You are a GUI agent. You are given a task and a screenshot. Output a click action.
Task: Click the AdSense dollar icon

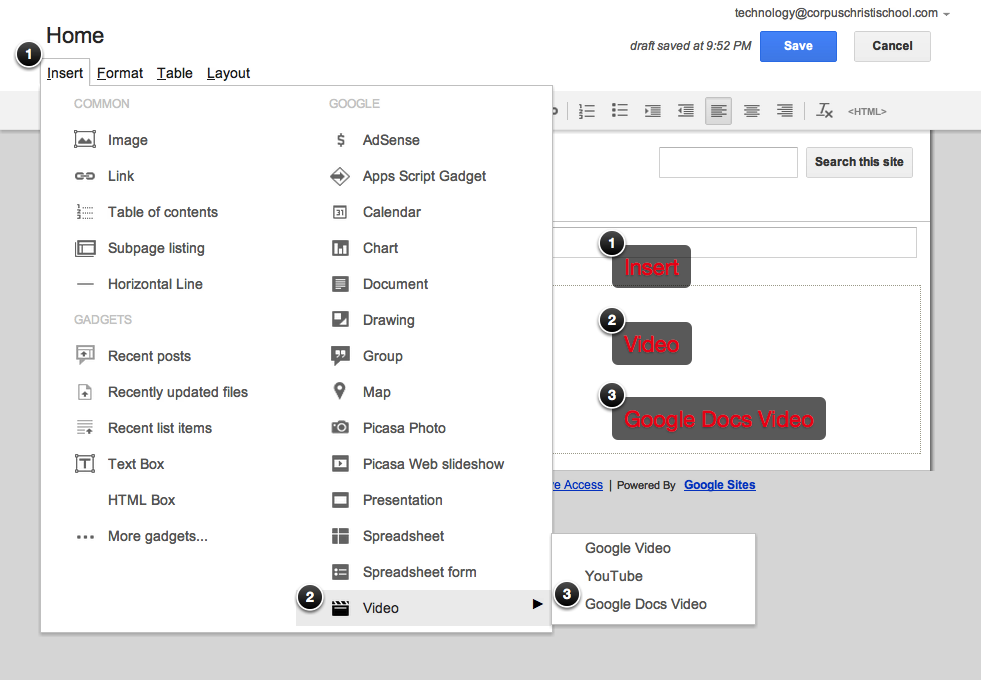click(x=340, y=140)
